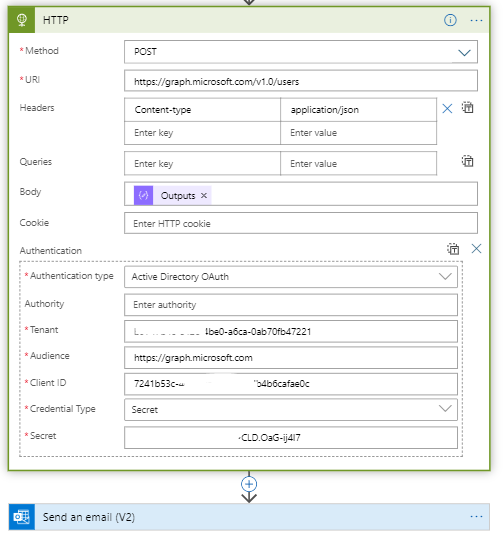
Task: Click the Audience field with graph.microsoft.com
Action: coord(291,358)
